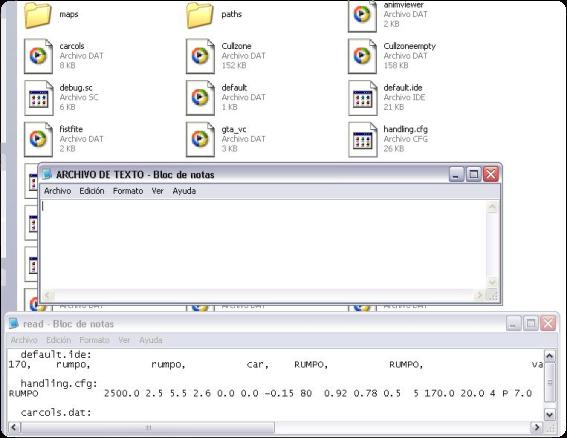Click the handling.cfg file icon
Screen dimensions: 567x438
coord(362,140)
